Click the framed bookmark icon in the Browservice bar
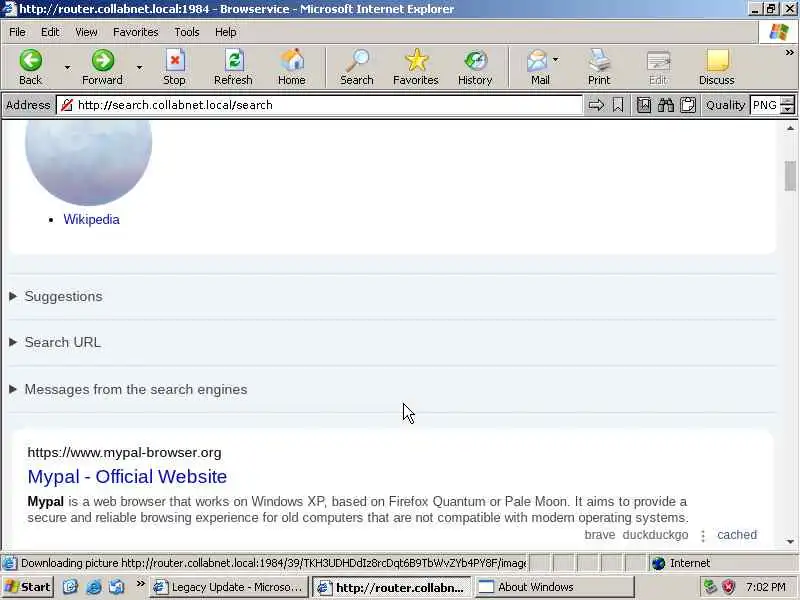 point(644,105)
